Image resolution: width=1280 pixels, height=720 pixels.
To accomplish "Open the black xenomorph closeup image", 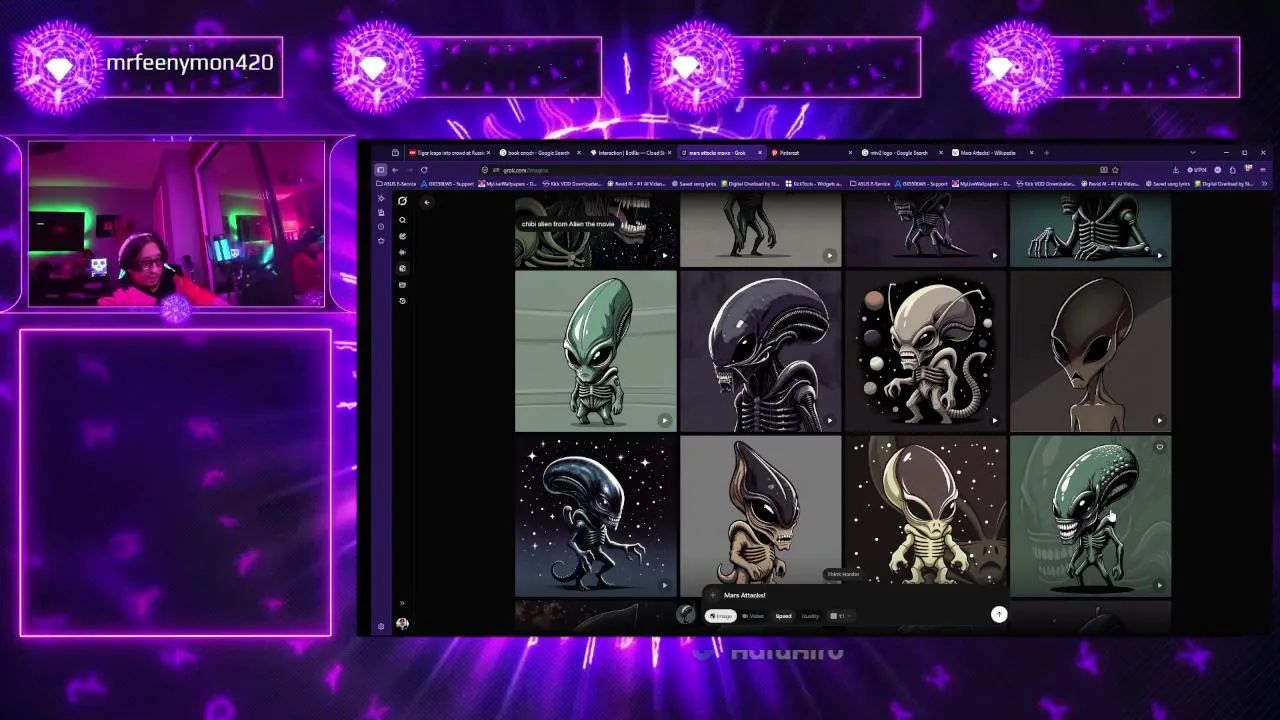I will click(x=760, y=351).
